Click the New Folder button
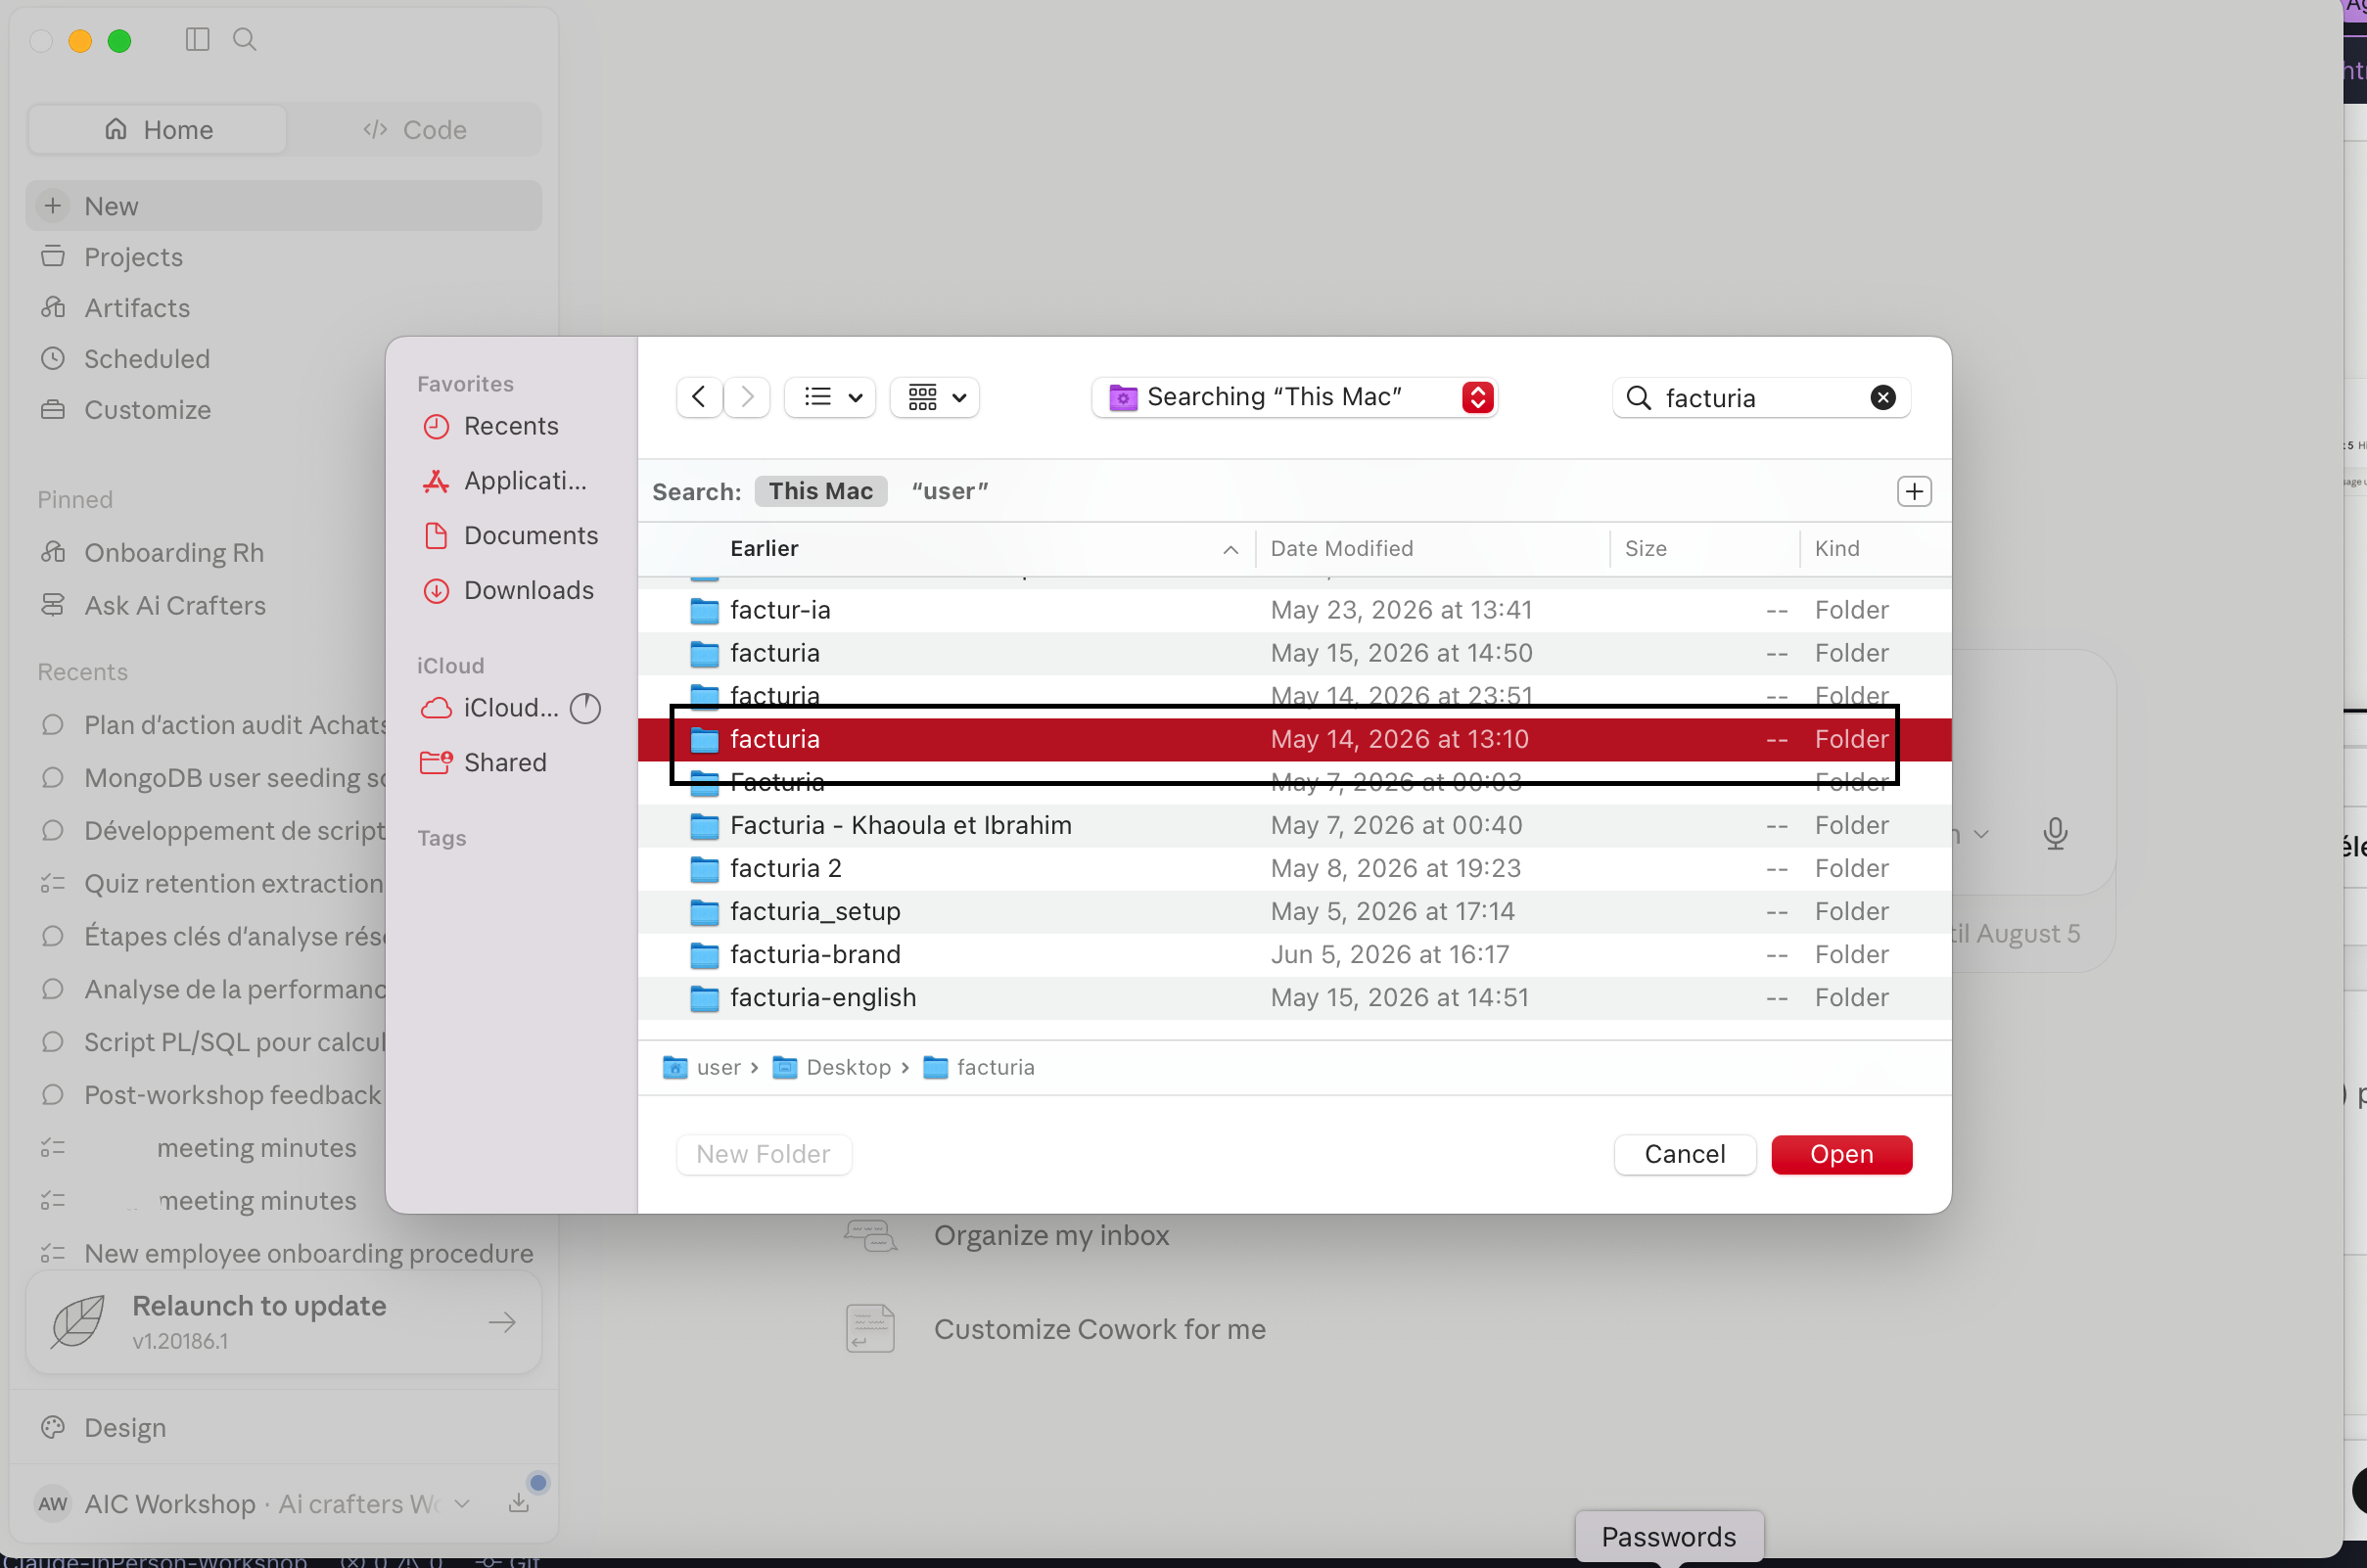2367x1568 pixels. pyautogui.click(x=763, y=1154)
